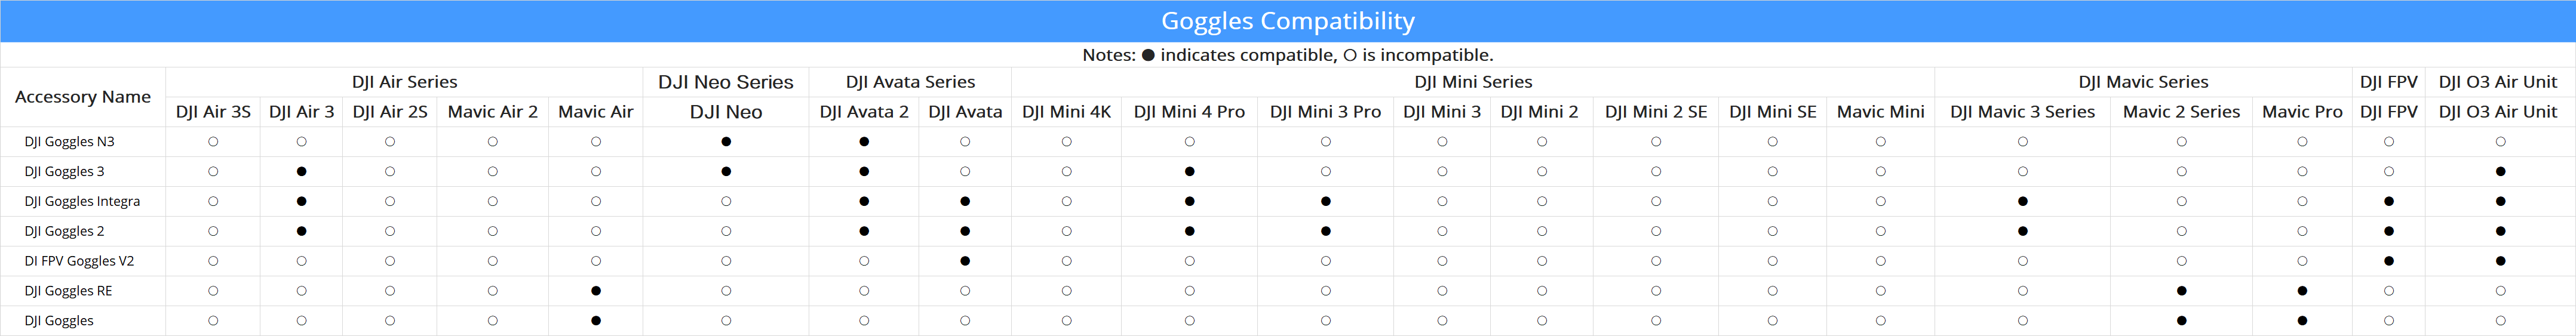Image resolution: width=2576 pixels, height=336 pixels.
Task: Click the empty circle for DJI Goggles and Mavic Mini
Action: point(1881,321)
